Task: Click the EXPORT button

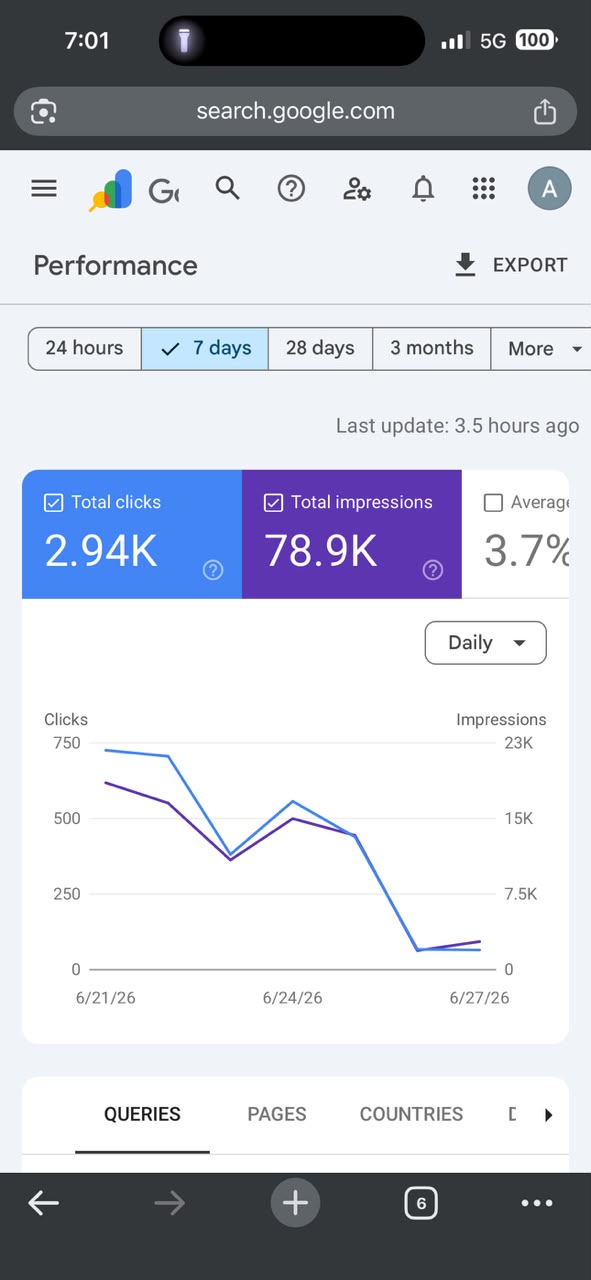Action: pyautogui.click(x=511, y=265)
